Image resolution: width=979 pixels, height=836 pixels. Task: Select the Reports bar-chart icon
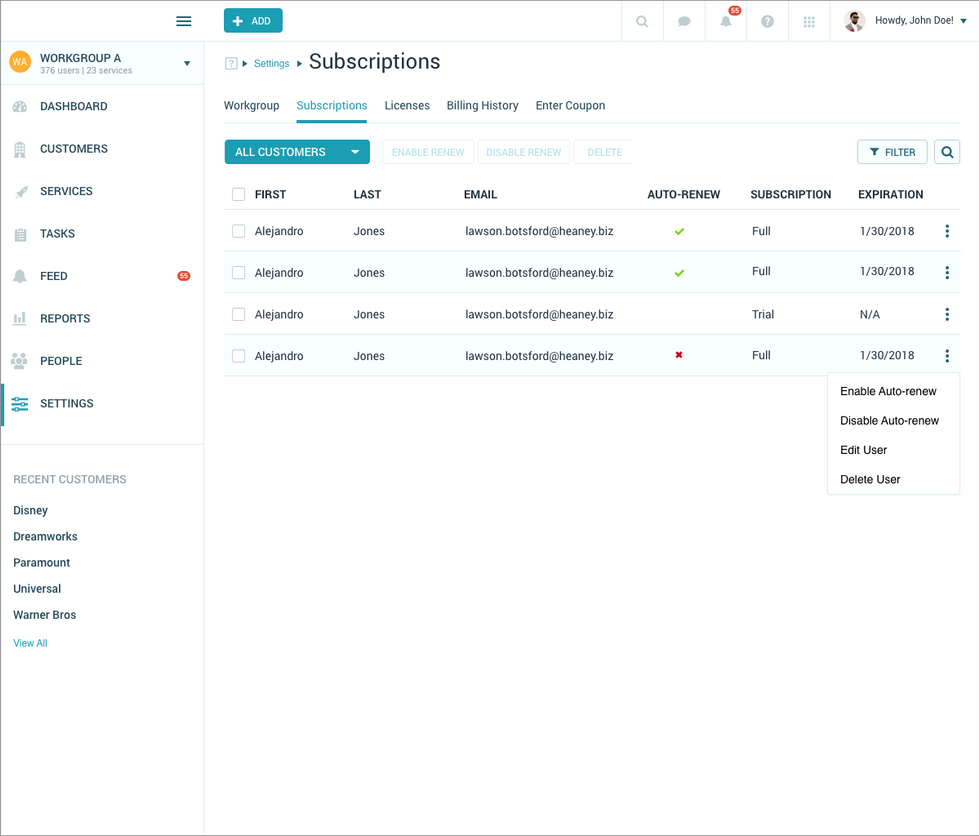click(22, 318)
